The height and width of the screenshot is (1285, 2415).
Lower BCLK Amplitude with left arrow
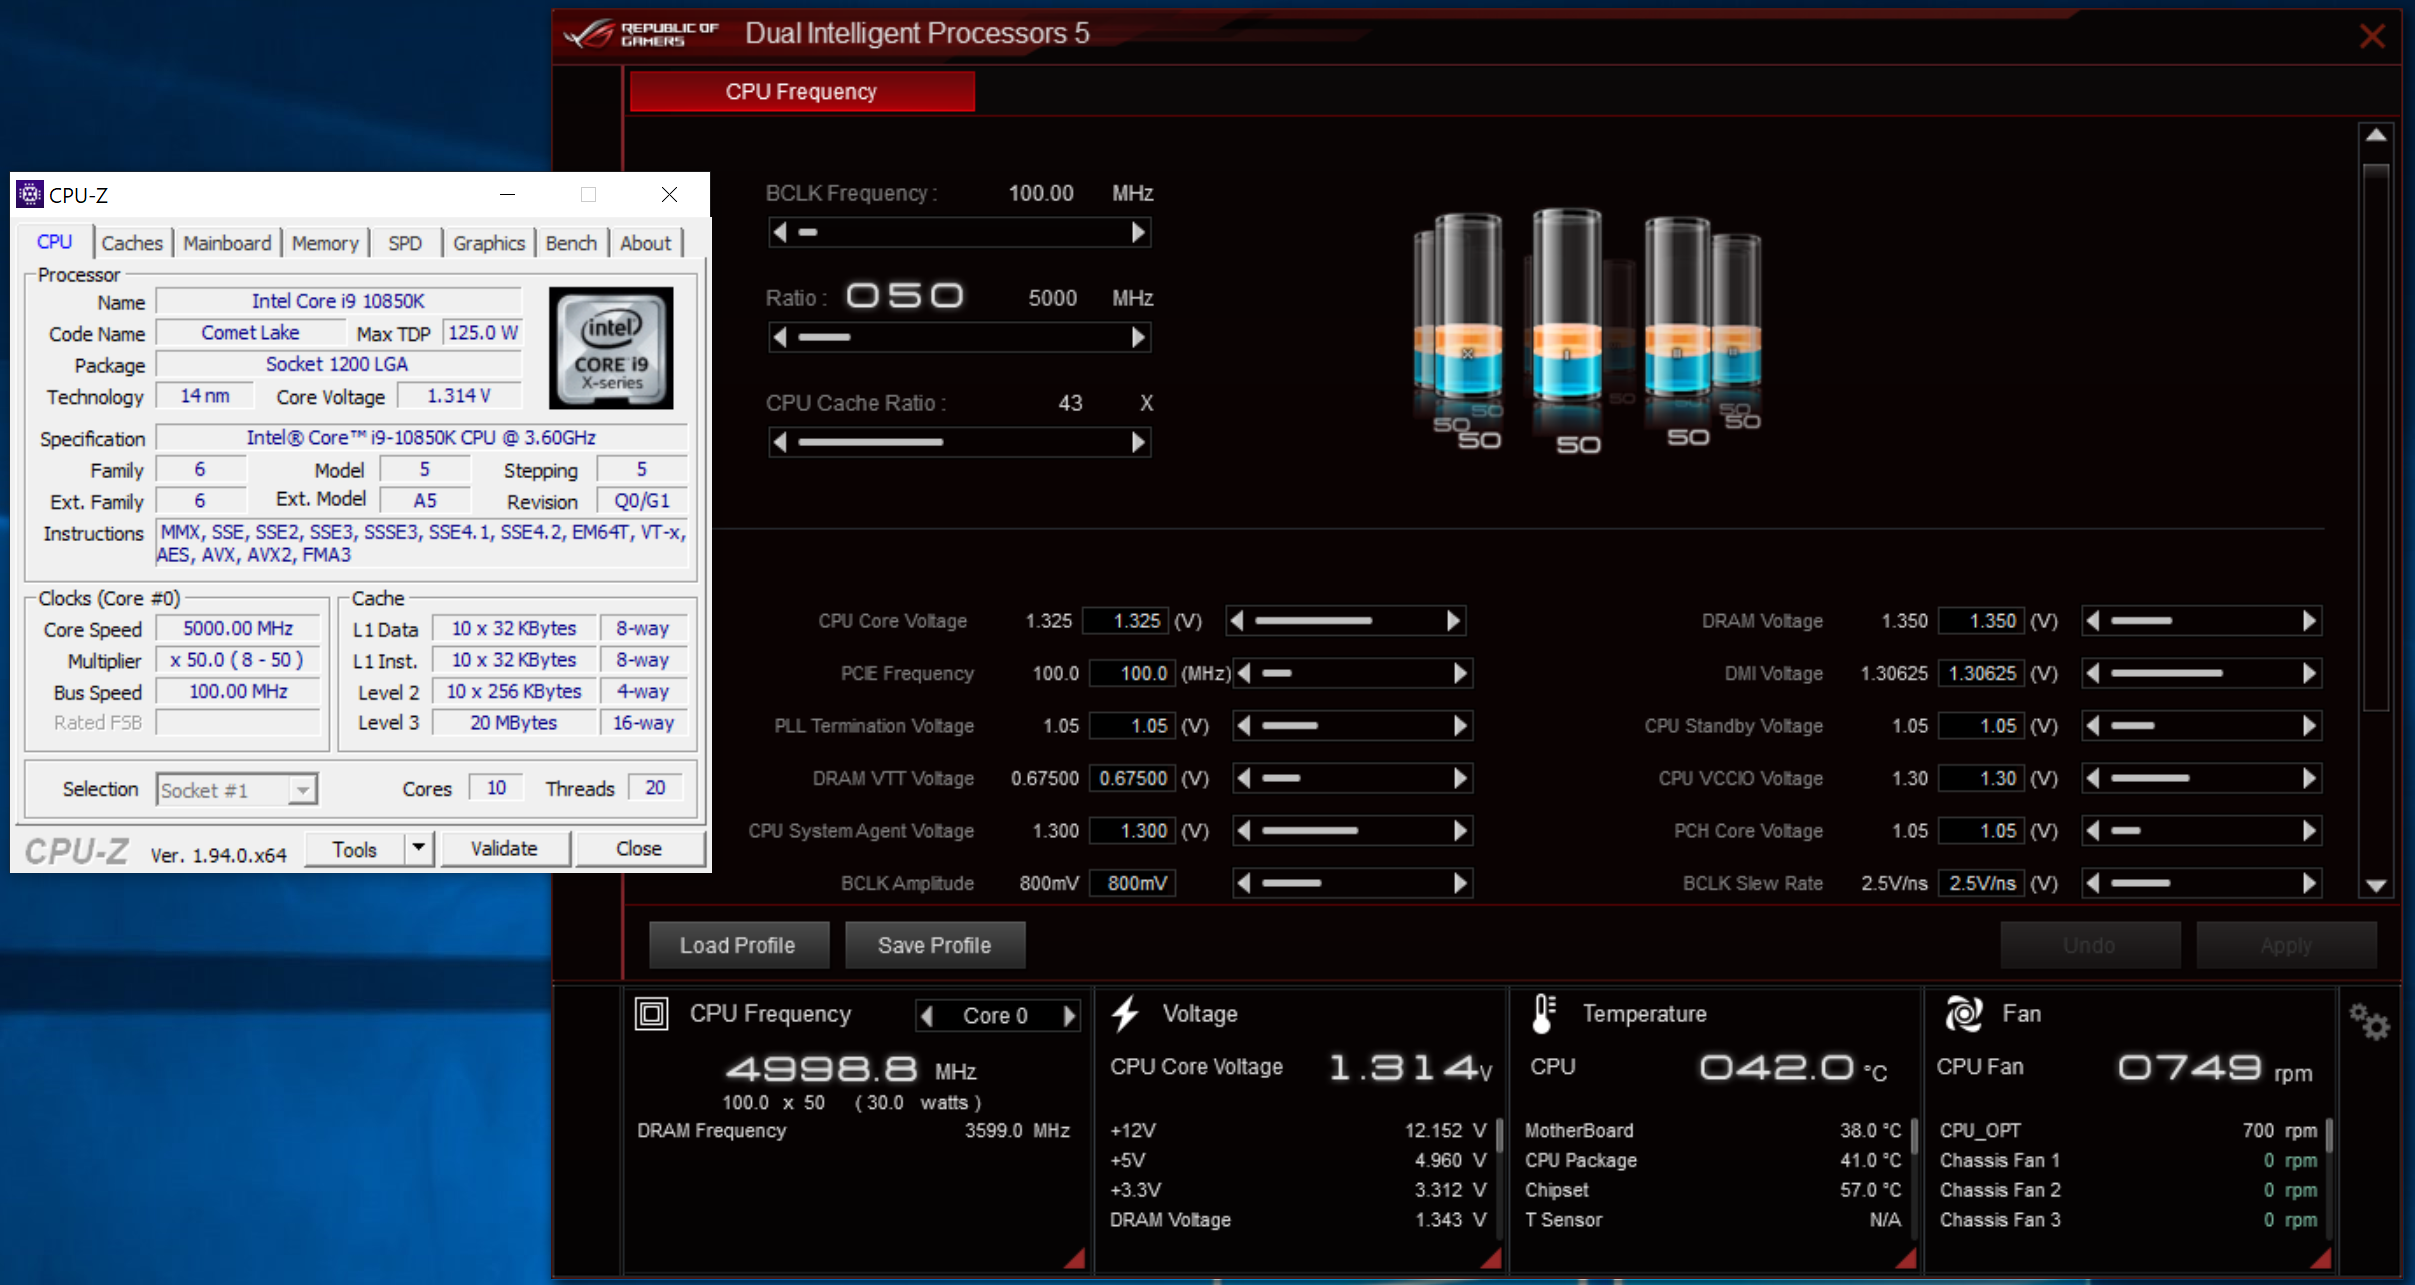pyautogui.click(x=1244, y=883)
